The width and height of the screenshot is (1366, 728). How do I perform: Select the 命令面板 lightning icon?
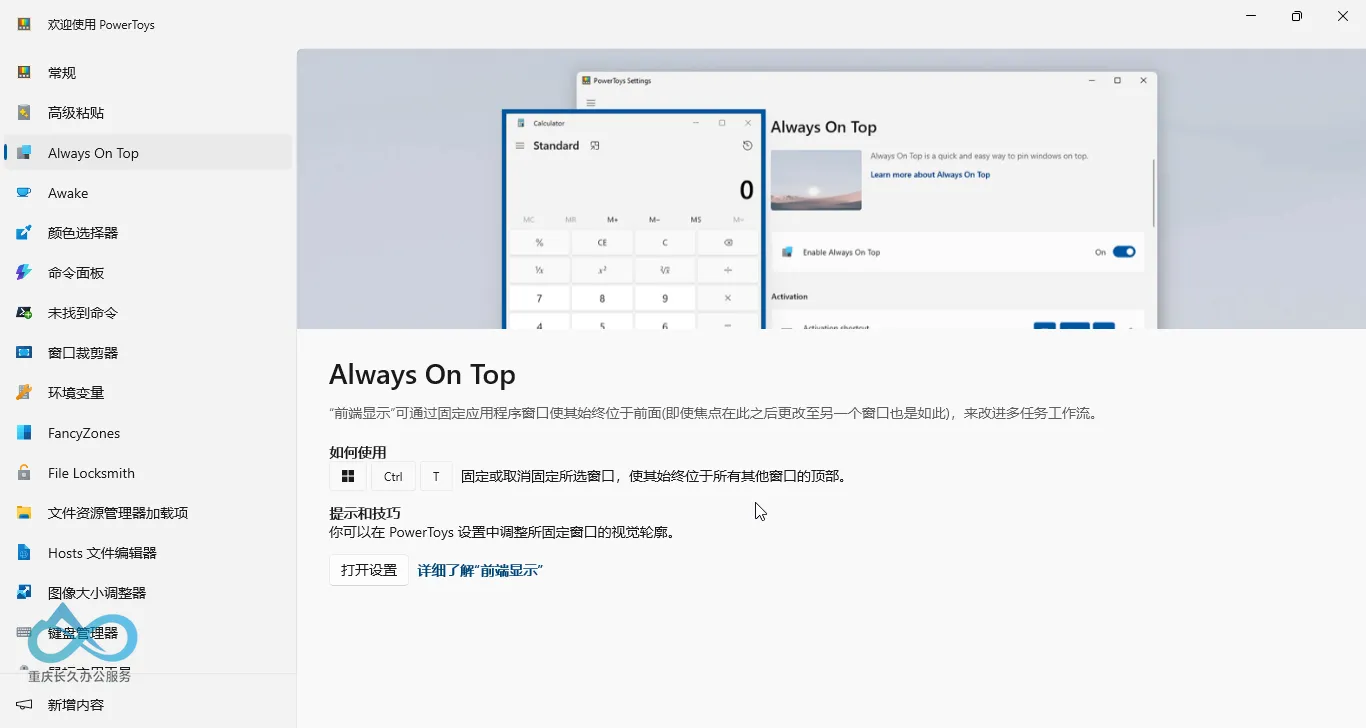pyautogui.click(x=24, y=273)
